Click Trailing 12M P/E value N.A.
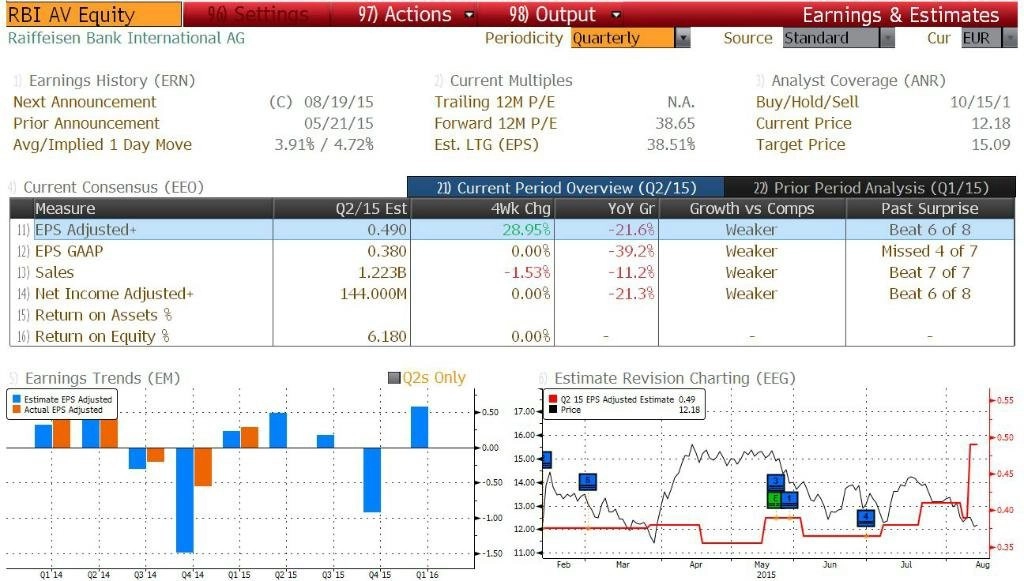 pyautogui.click(x=681, y=102)
